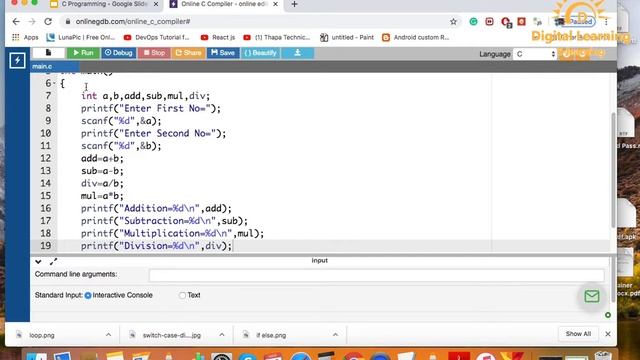Open the Apps bookmarks shortcut

pyautogui.click(x=25, y=38)
